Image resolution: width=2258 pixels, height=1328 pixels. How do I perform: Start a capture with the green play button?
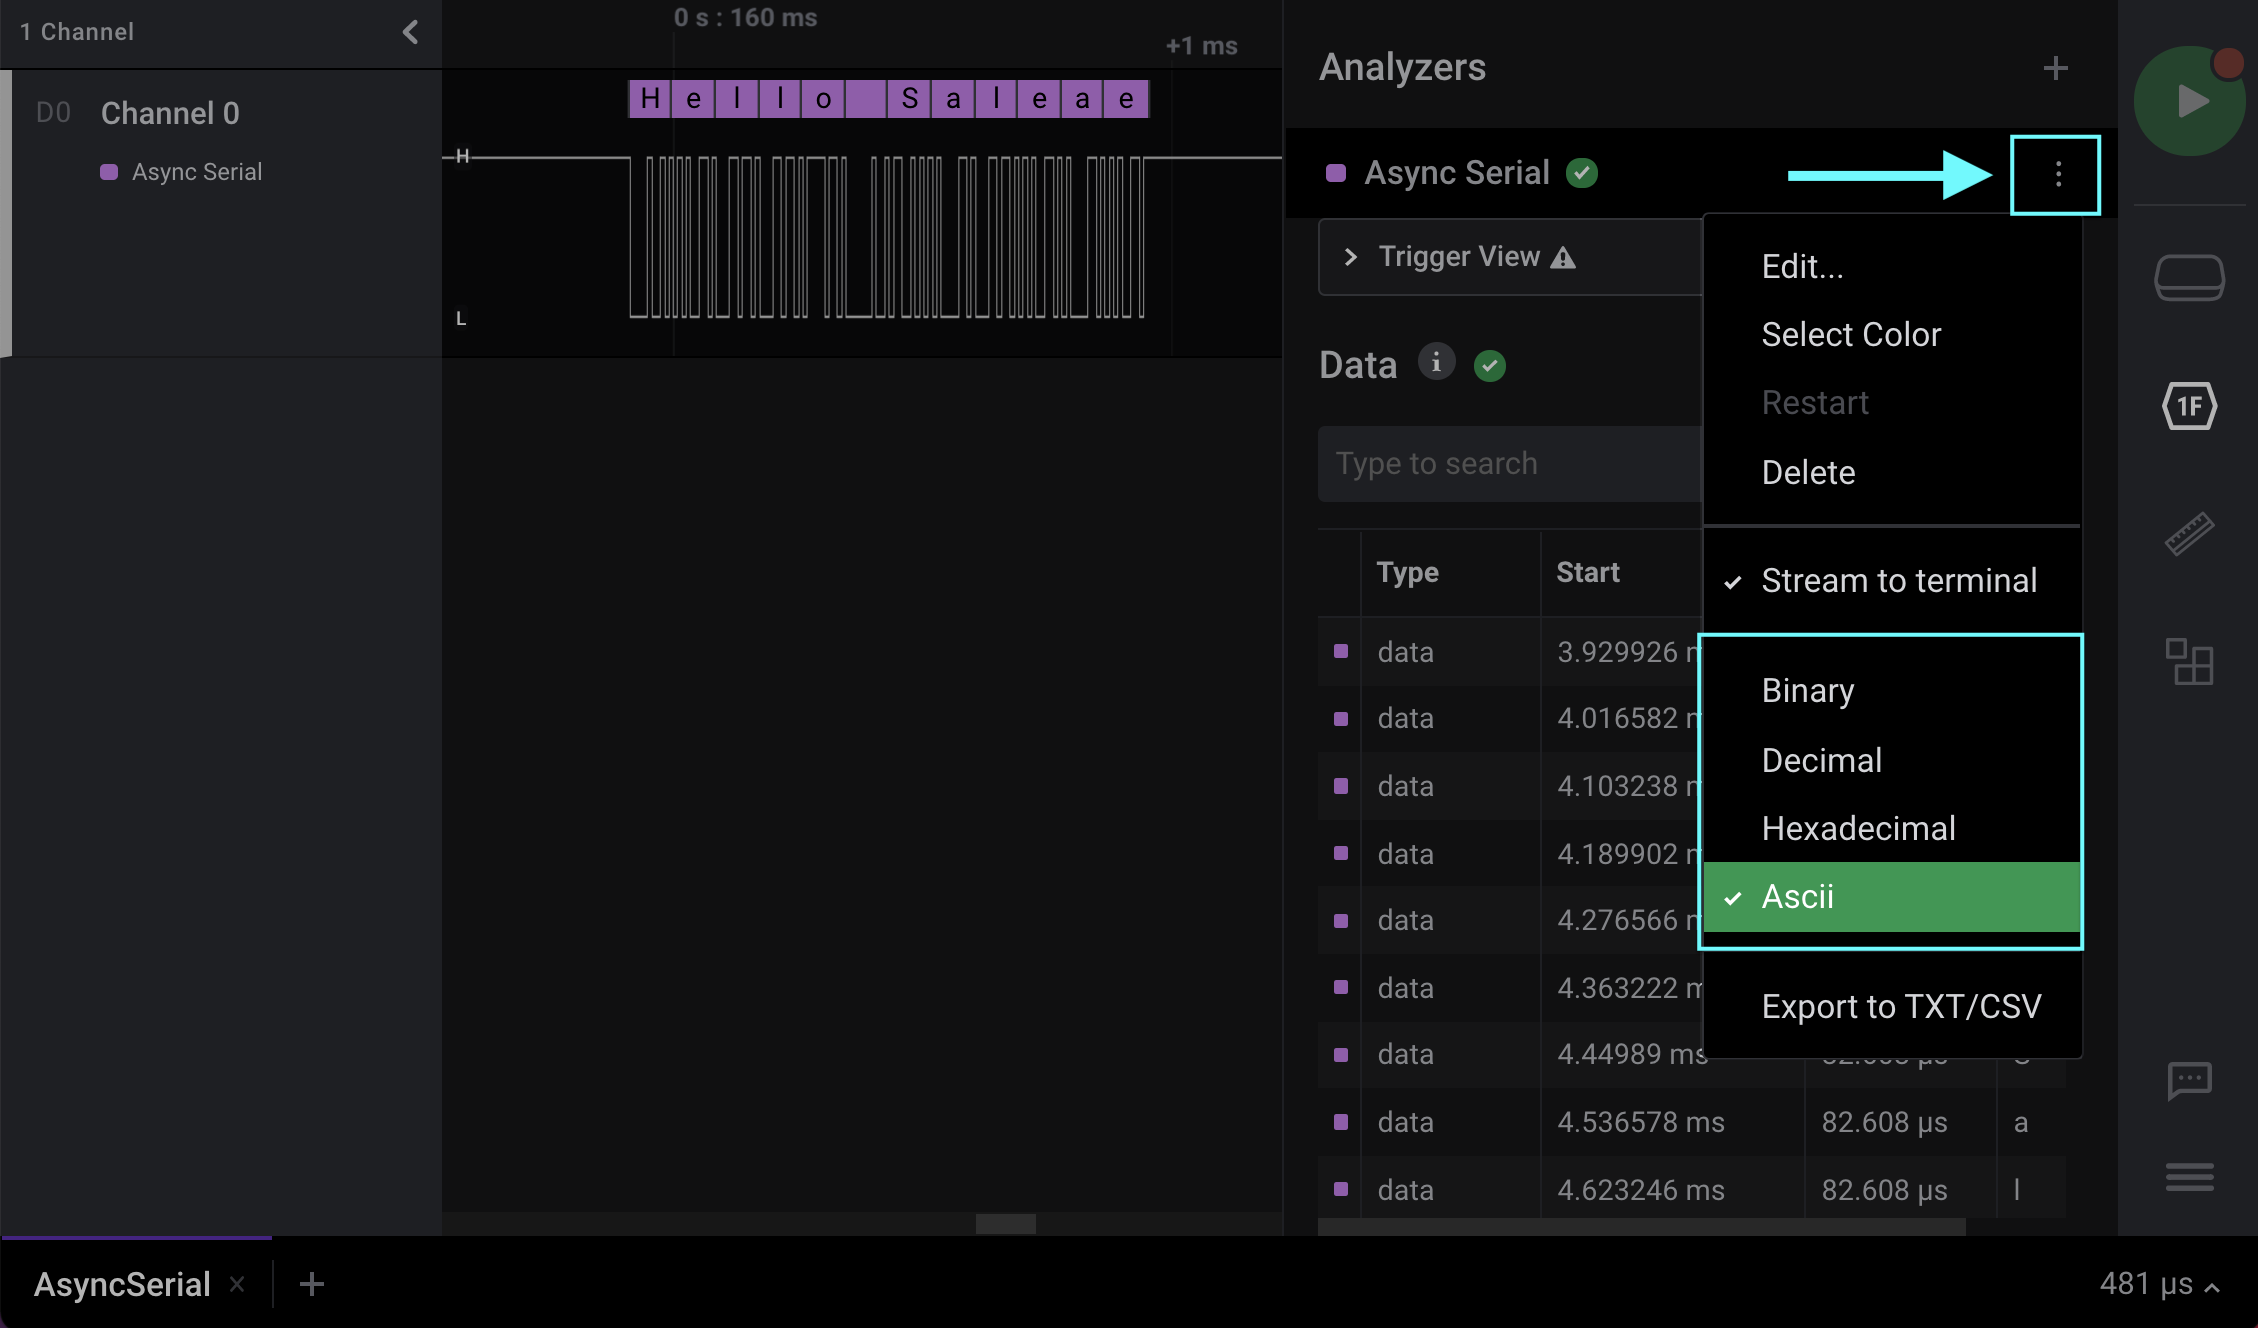coord(2190,100)
